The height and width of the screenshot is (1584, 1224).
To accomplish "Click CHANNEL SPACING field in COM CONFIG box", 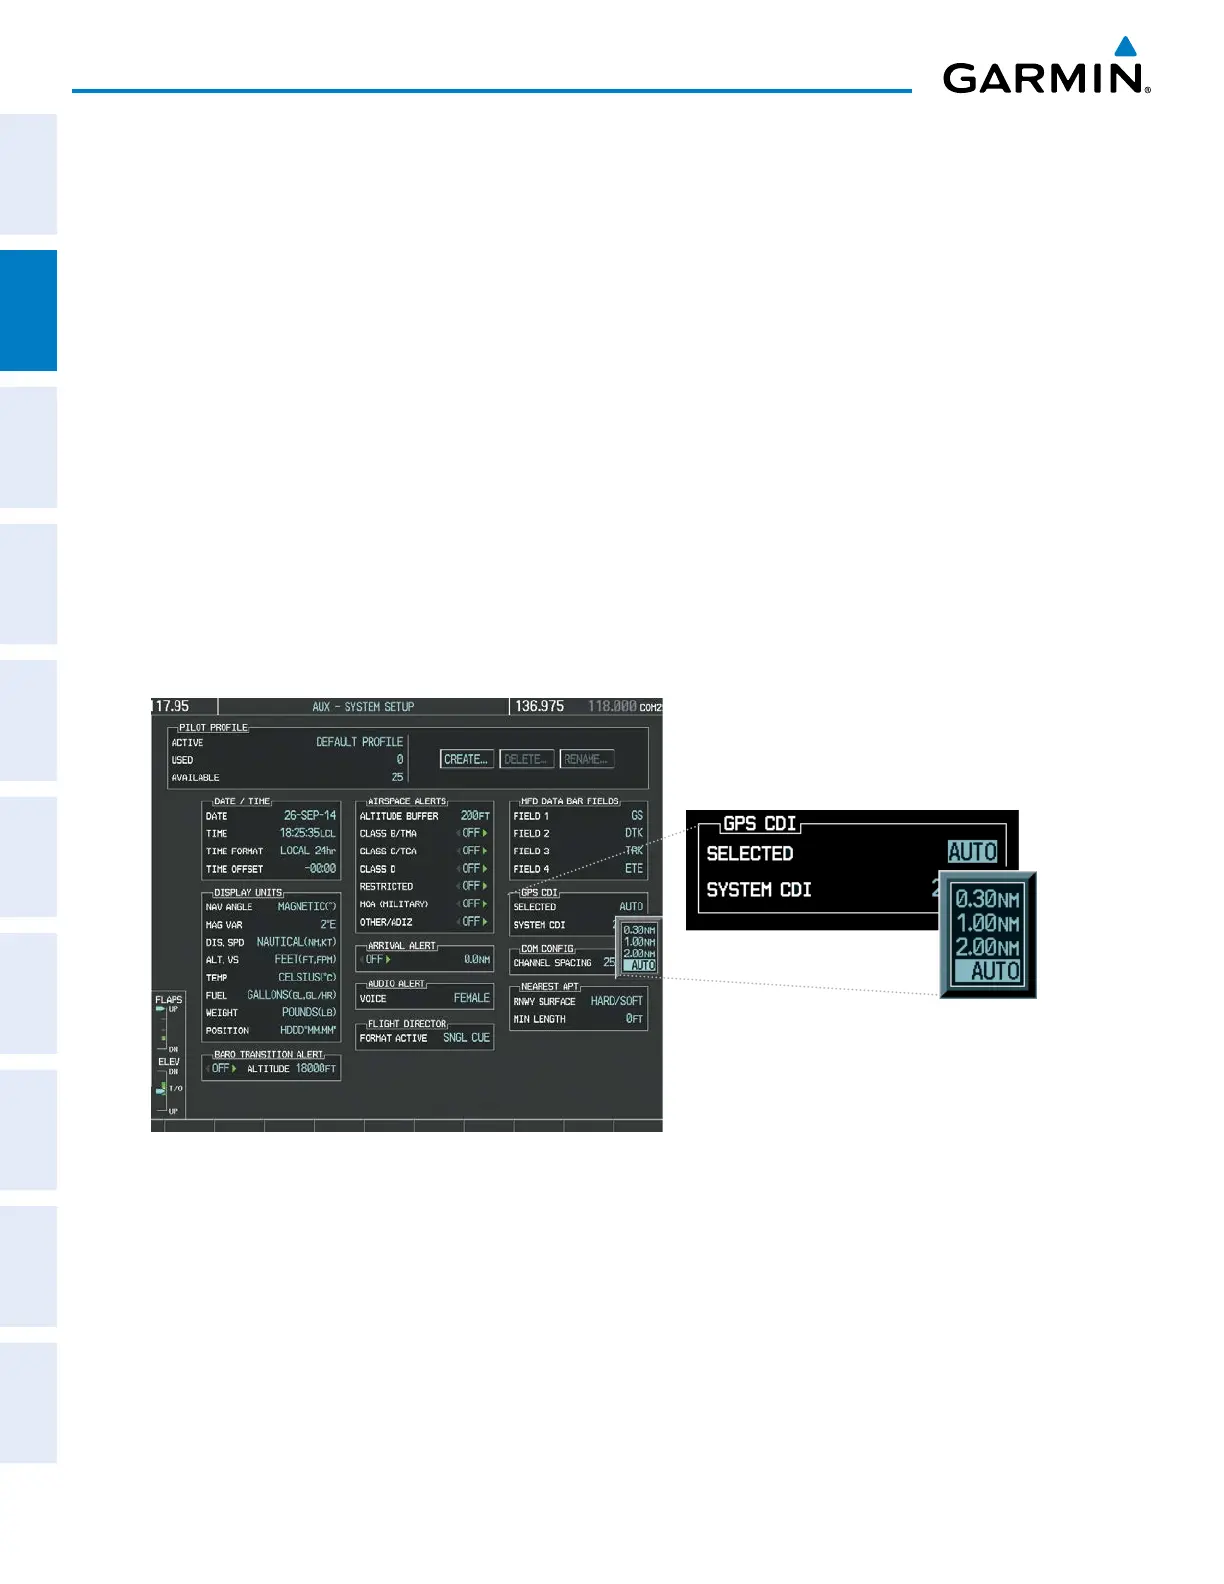I will point(564,963).
